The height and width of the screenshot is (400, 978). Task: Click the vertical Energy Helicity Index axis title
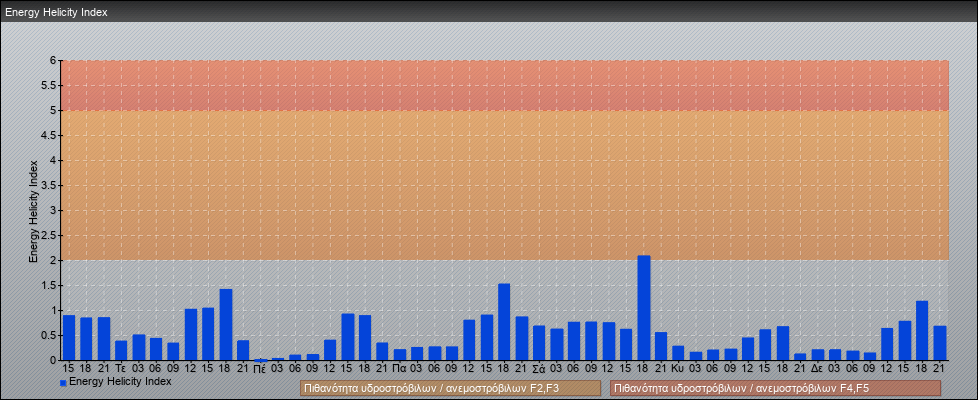pos(34,211)
